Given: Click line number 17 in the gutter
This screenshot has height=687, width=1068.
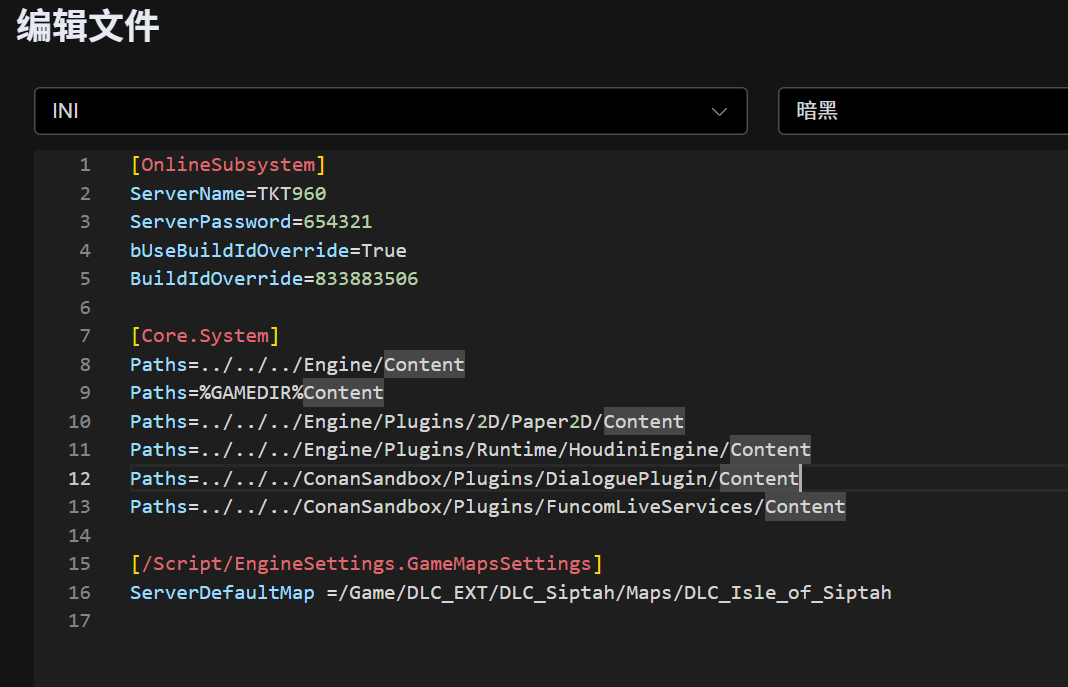Looking at the screenshot, I should coord(79,621).
